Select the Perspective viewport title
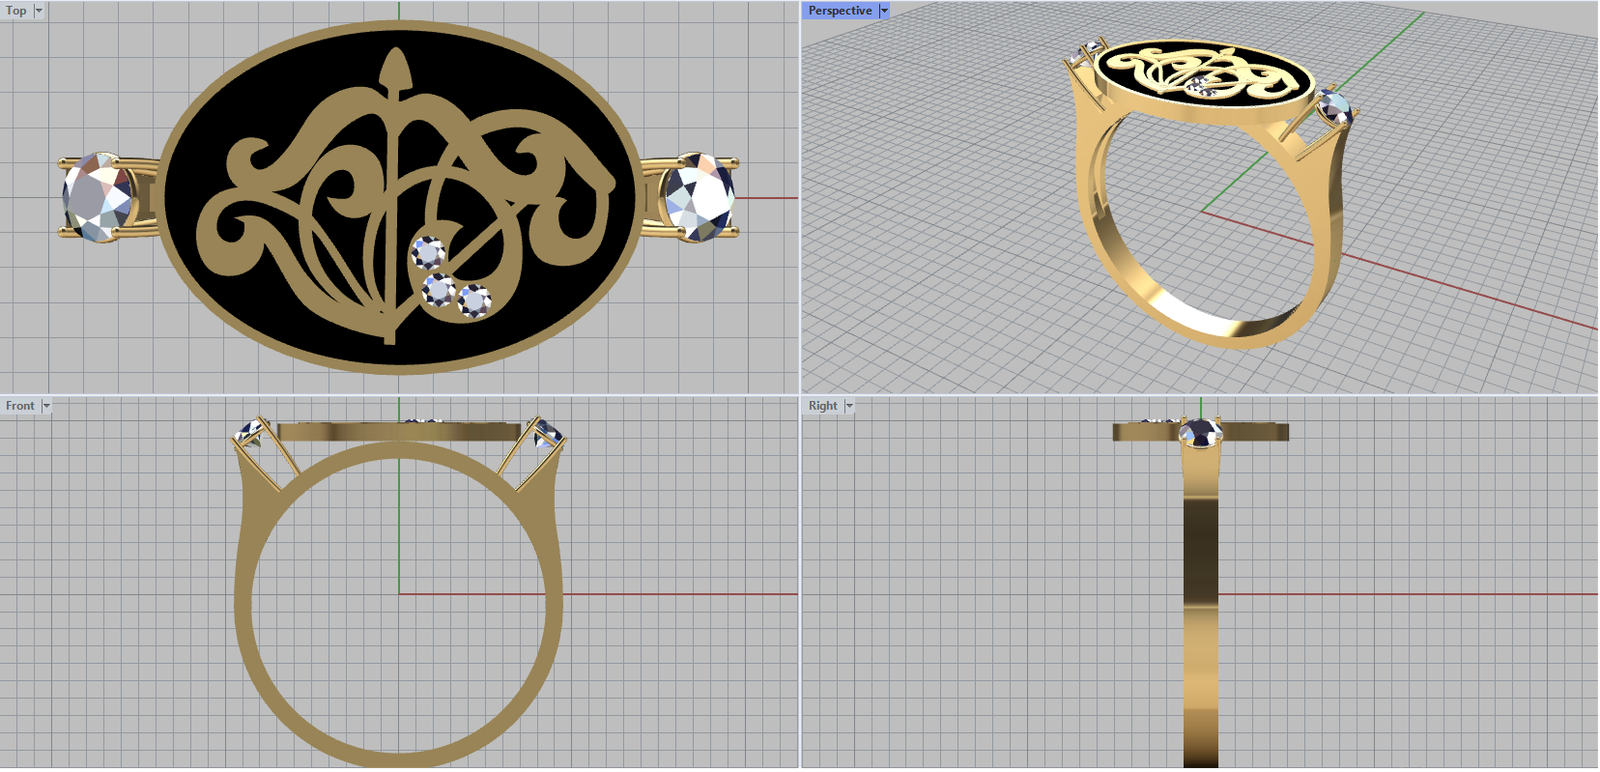The height and width of the screenshot is (772, 1600). click(x=840, y=11)
